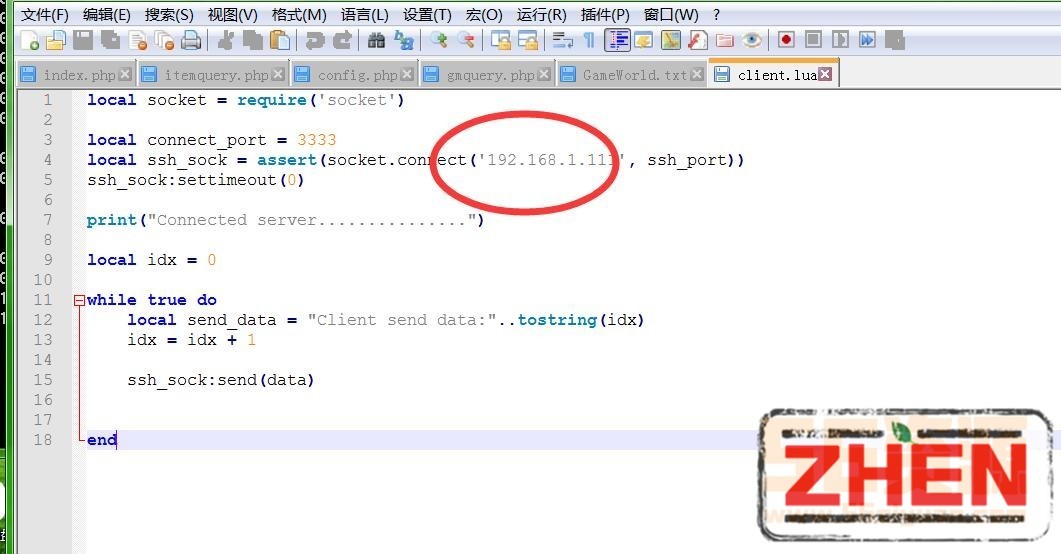
Task: Toggle the word wrap toolbar button
Action: coord(563,41)
